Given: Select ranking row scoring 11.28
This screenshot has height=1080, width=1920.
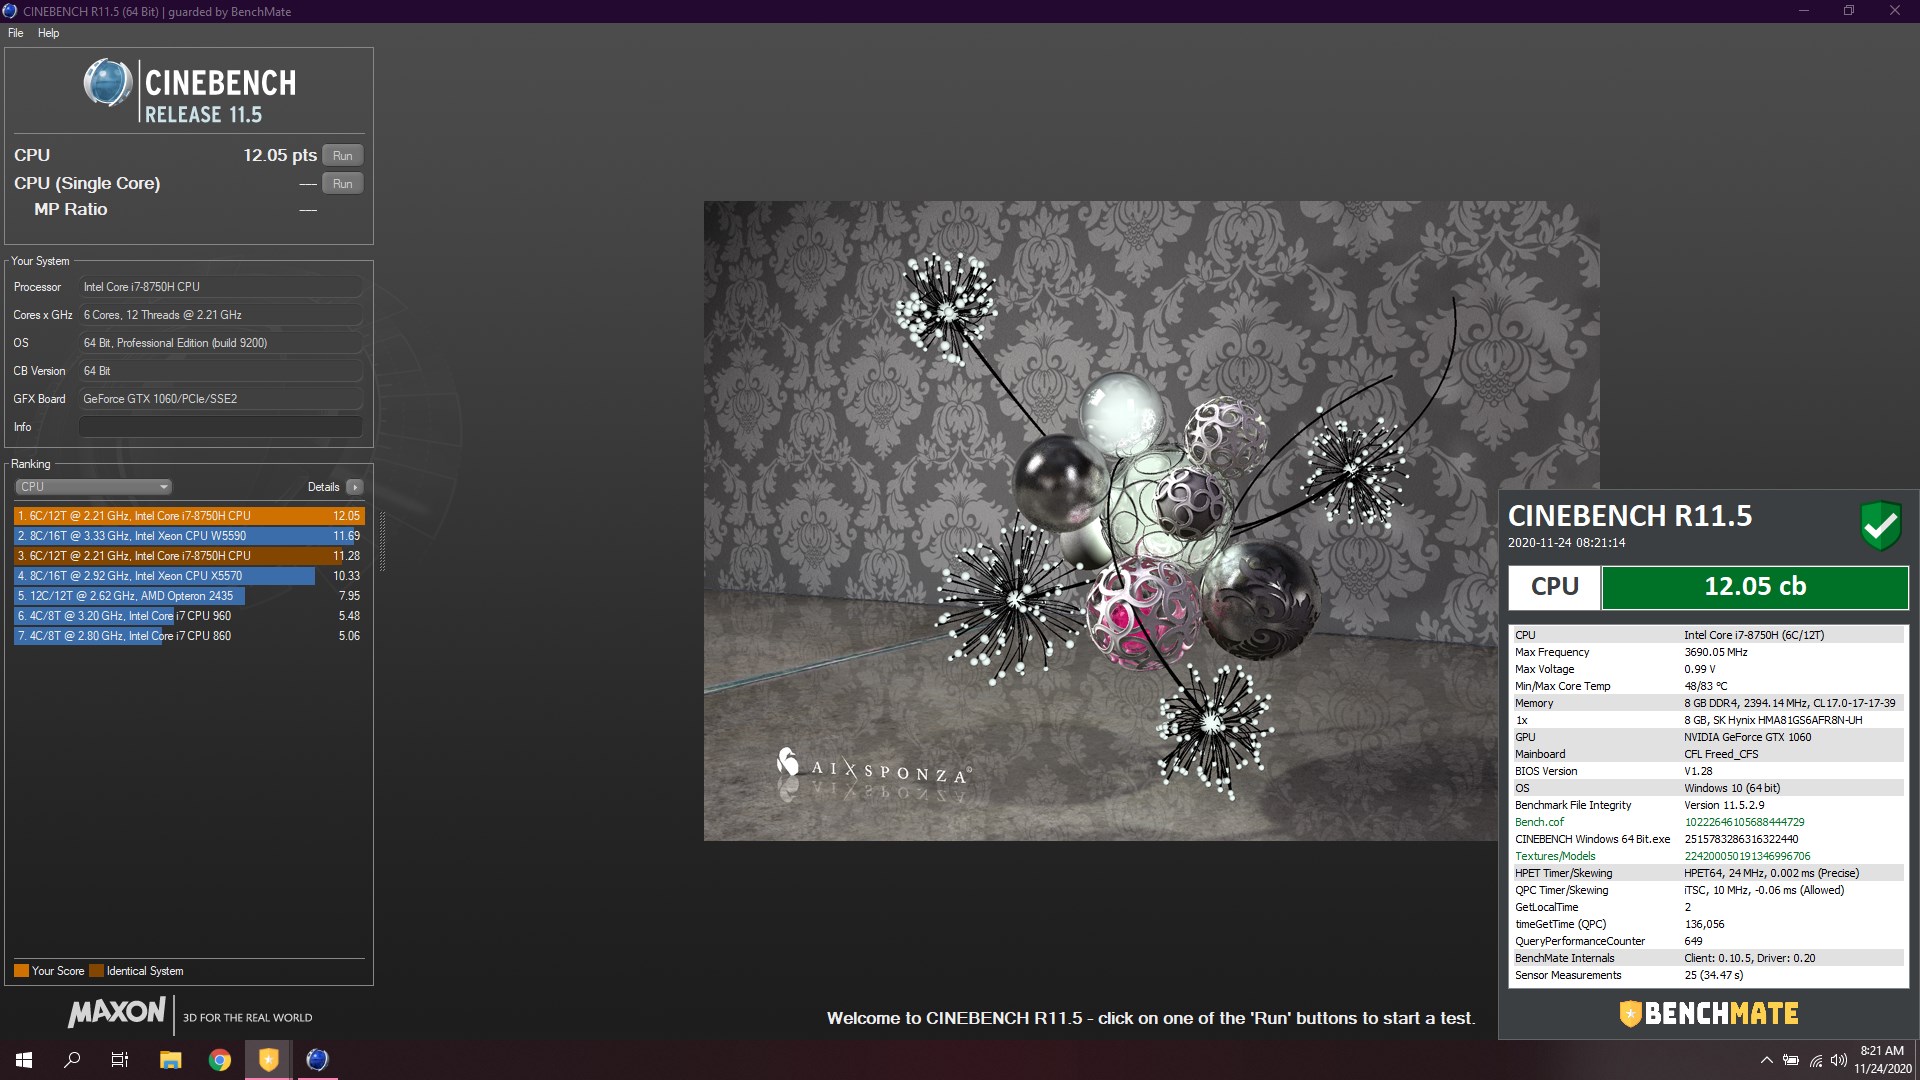Looking at the screenshot, I should coord(189,556).
